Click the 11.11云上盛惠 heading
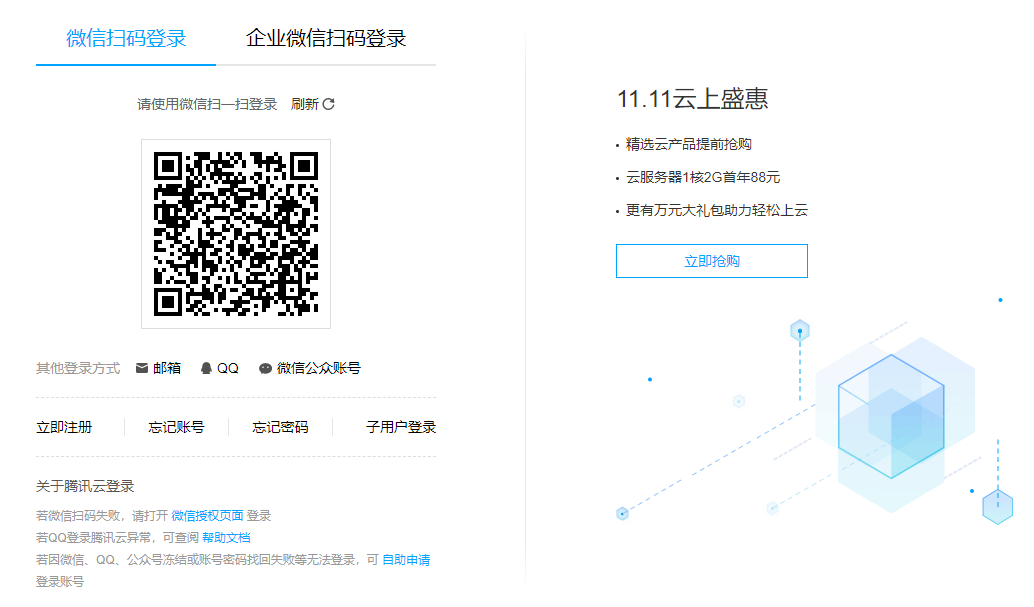Image resolution: width=1034 pixels, height=607 pixels. tap(692, 99)
